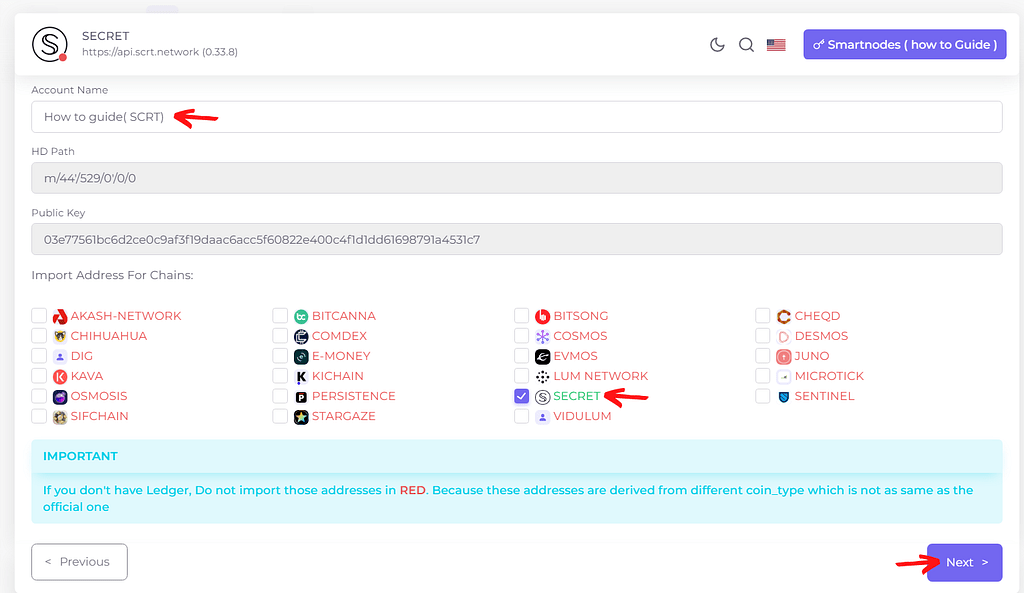Click DIG chain label
This screenshot has height=593, width=1024.
click(x=82, y=356)
